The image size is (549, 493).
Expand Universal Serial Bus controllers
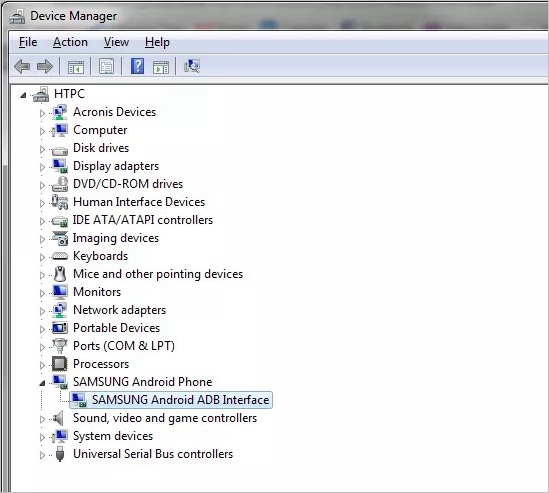(x=42, y=455)
